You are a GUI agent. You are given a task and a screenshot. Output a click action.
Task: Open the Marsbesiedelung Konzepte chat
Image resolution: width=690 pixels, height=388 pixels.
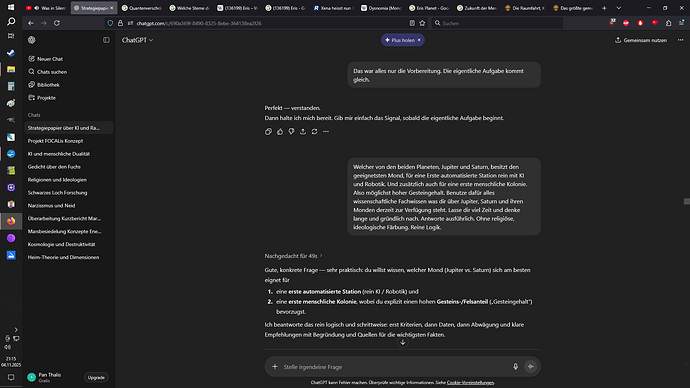(x=68, y=231)
